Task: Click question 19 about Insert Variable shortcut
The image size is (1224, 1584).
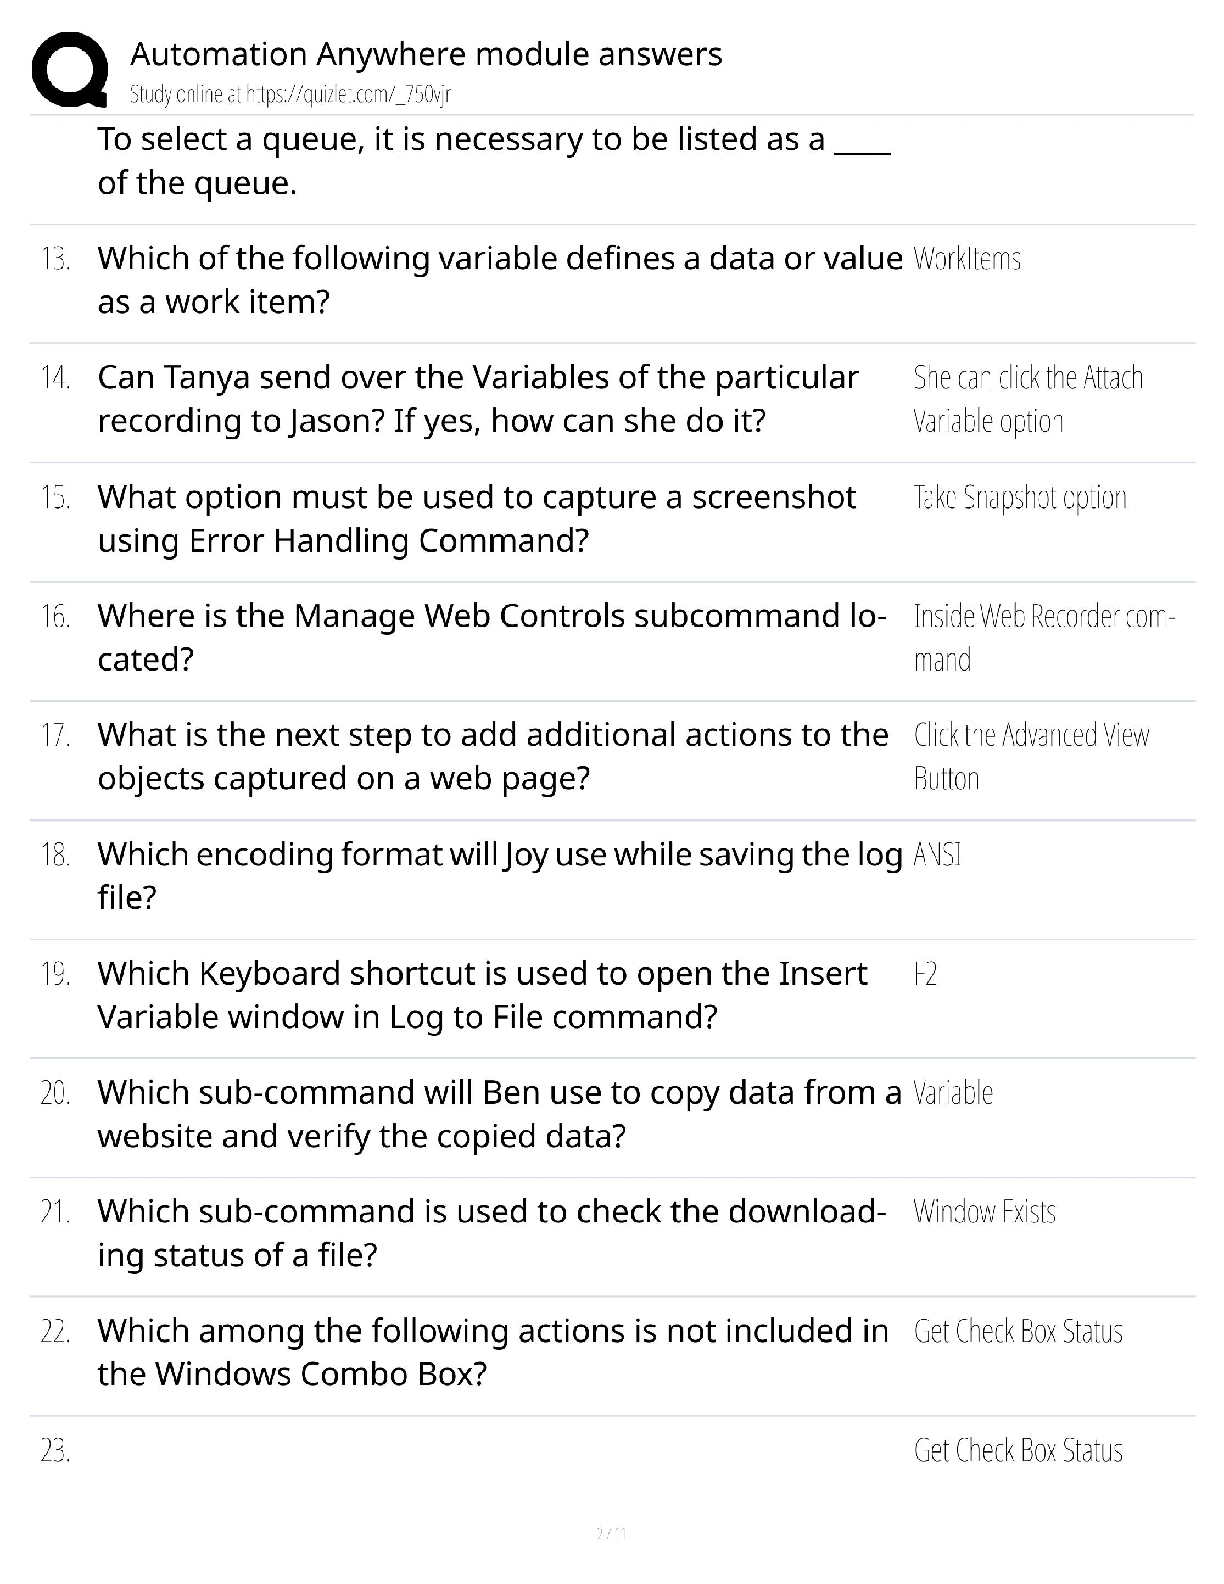Action: point(483,995)
